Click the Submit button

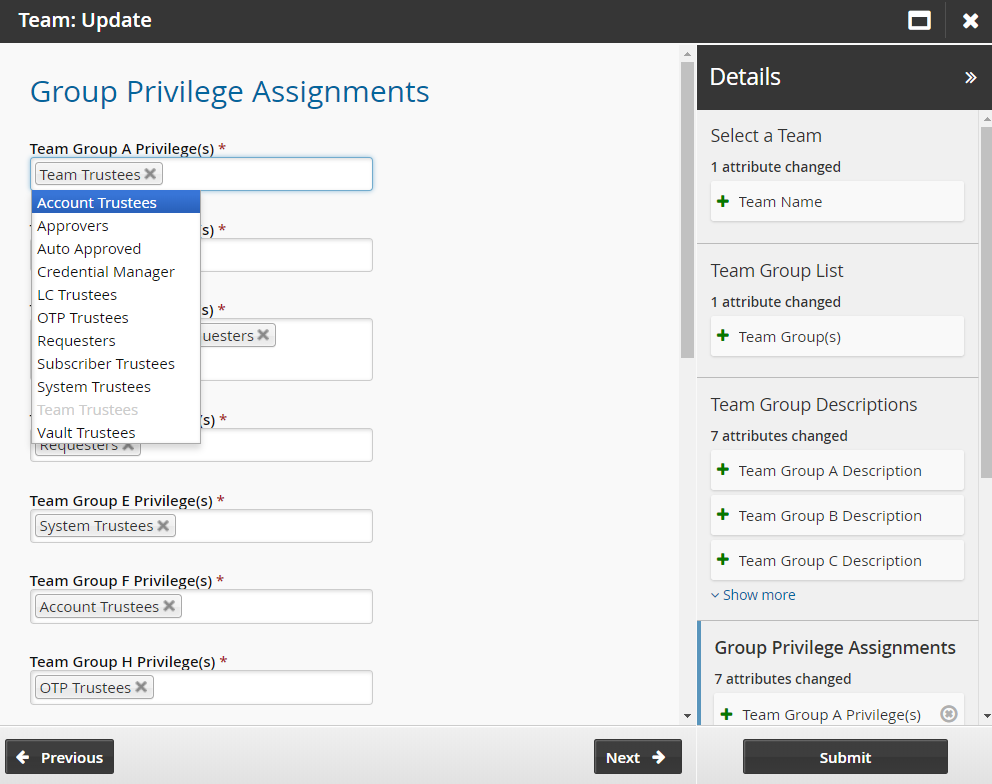845,757
